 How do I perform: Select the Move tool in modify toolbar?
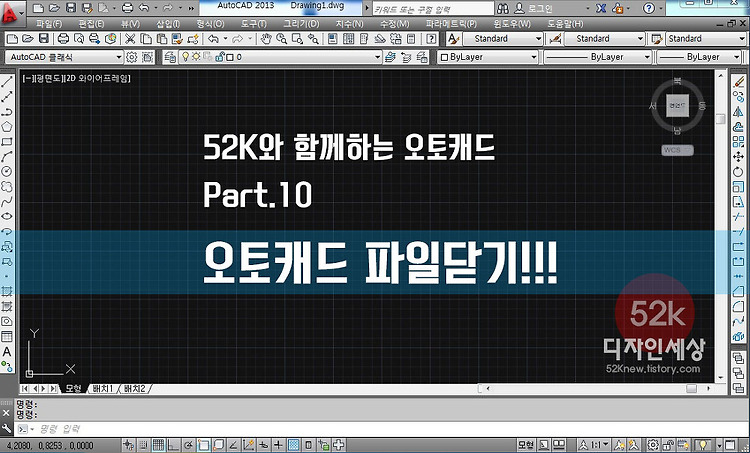(739, 156)
